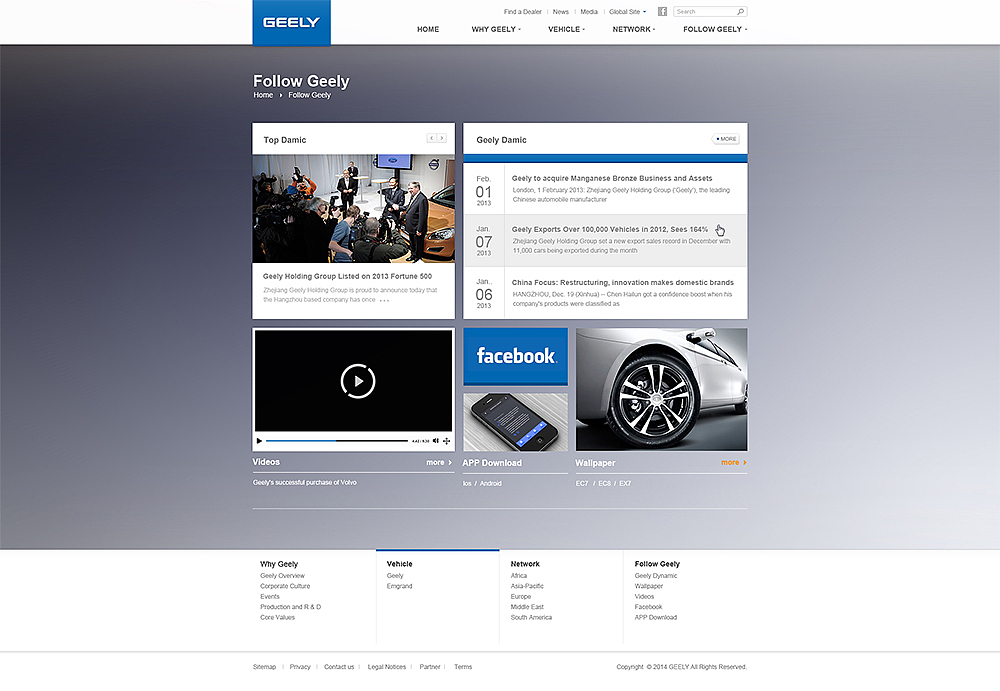
Task: Choose EC8 wallpaper link
Action: (604, 484)
